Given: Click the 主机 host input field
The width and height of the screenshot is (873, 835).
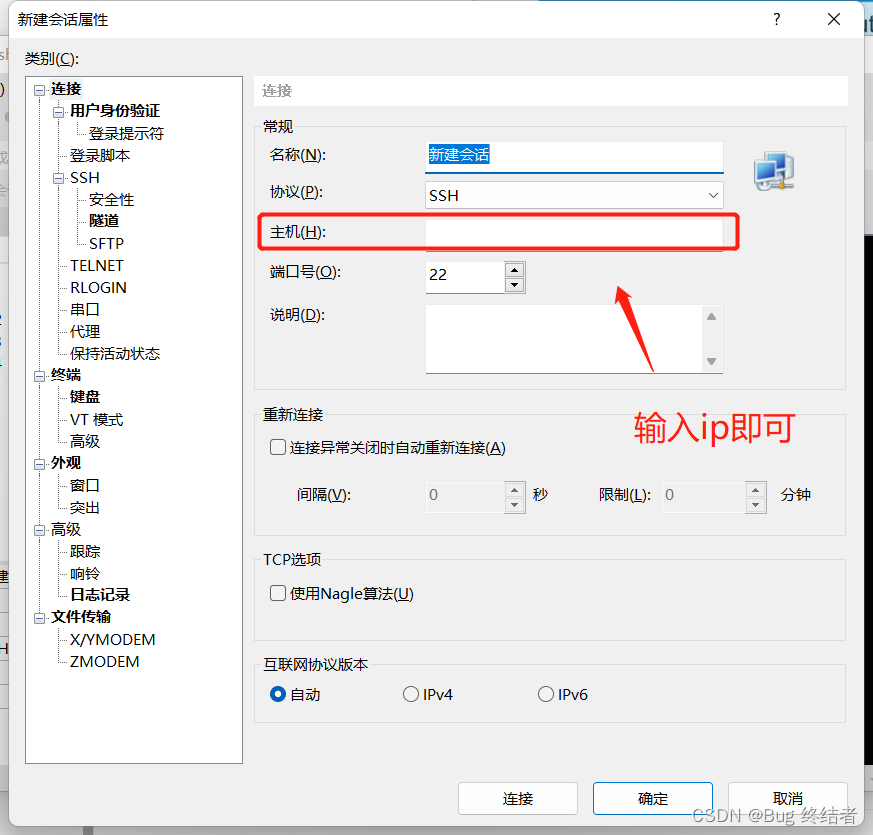Looking at the screenshot, I should point(573,233).
